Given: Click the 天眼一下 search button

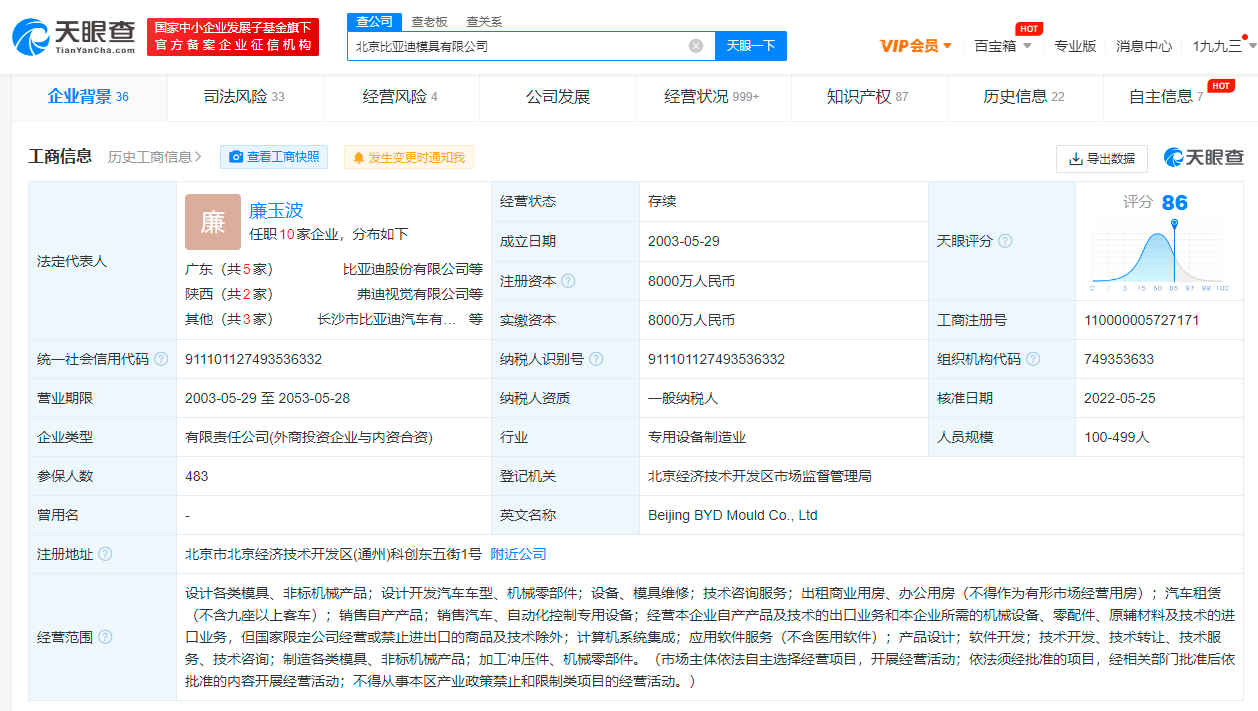Looking at the screenshot, I should pos(751,46).
